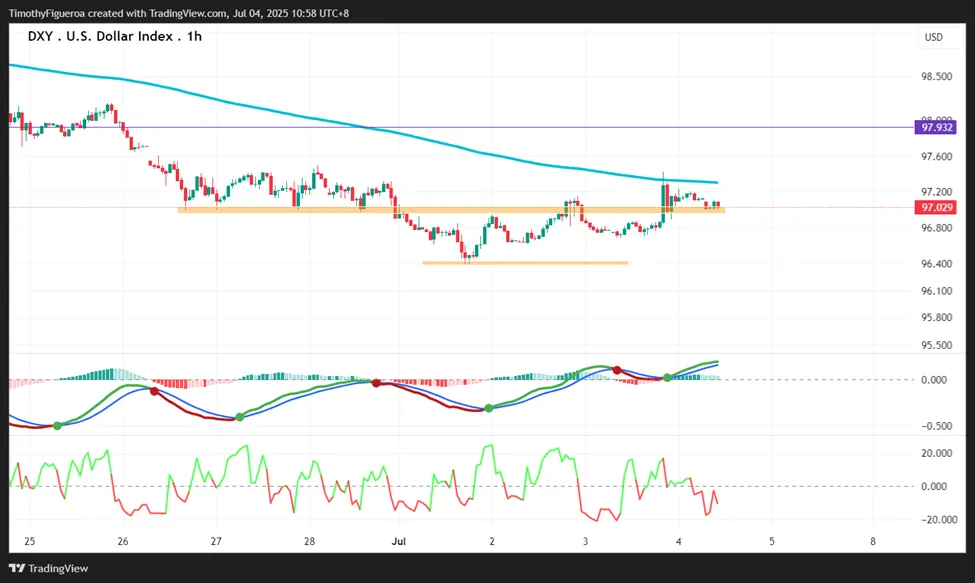Select the 97.932 purple price label
This screenshot has height=583, width=975.
pos(936,127)
